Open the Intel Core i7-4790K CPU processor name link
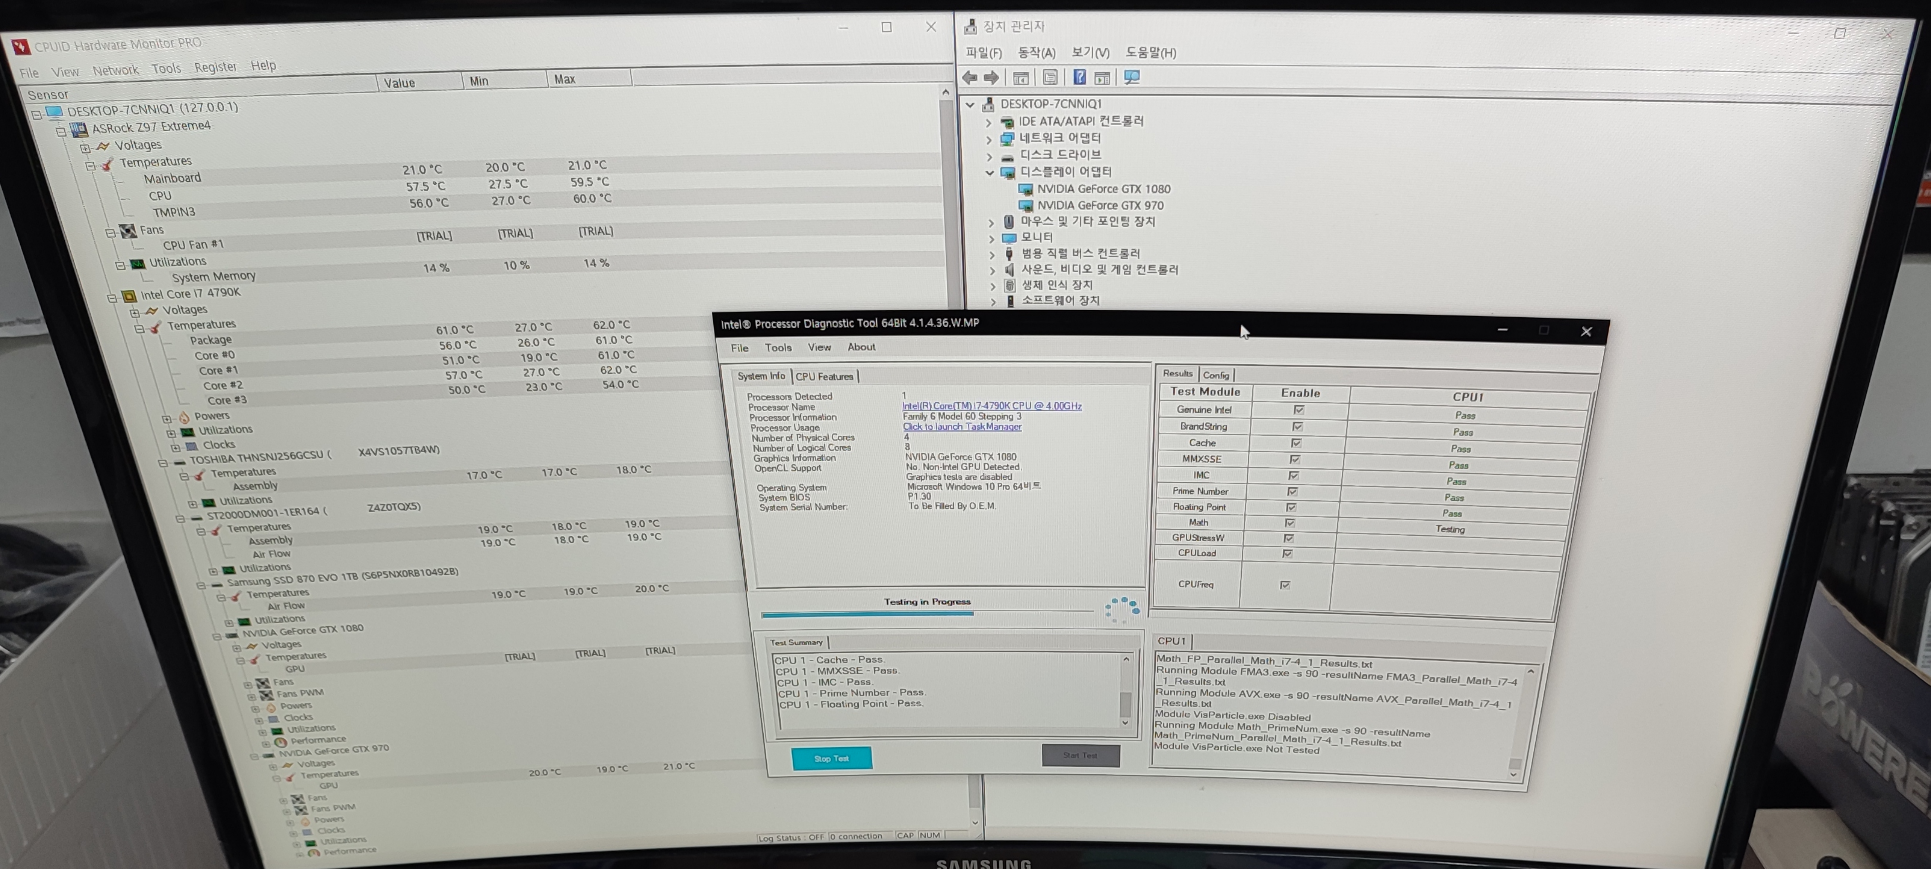Screen dimensions: 1931x869 [x=992, y=406]
